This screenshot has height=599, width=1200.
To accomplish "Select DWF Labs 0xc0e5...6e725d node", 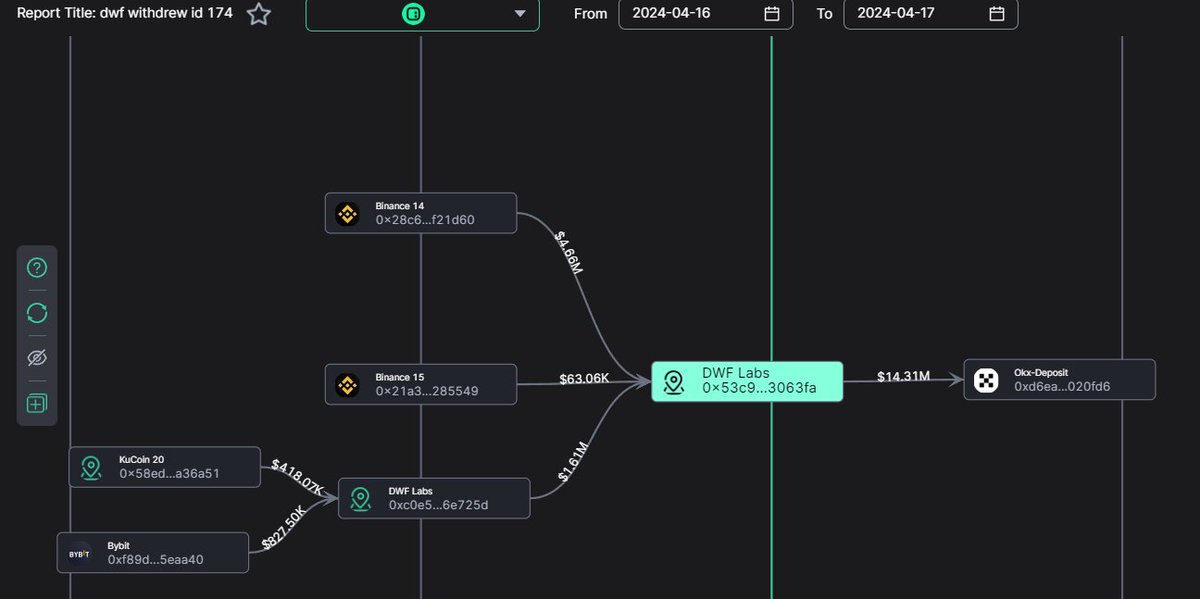I will (434, 498).
